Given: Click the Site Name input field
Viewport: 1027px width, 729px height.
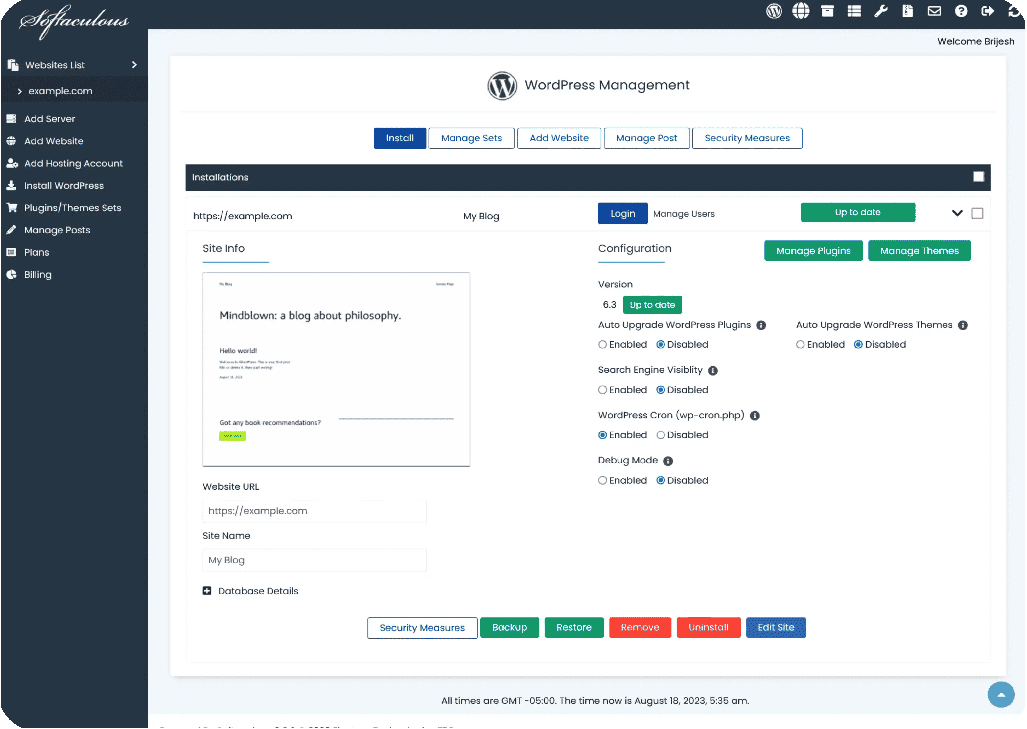Looking at the screenshot, I should coord(314,560).
